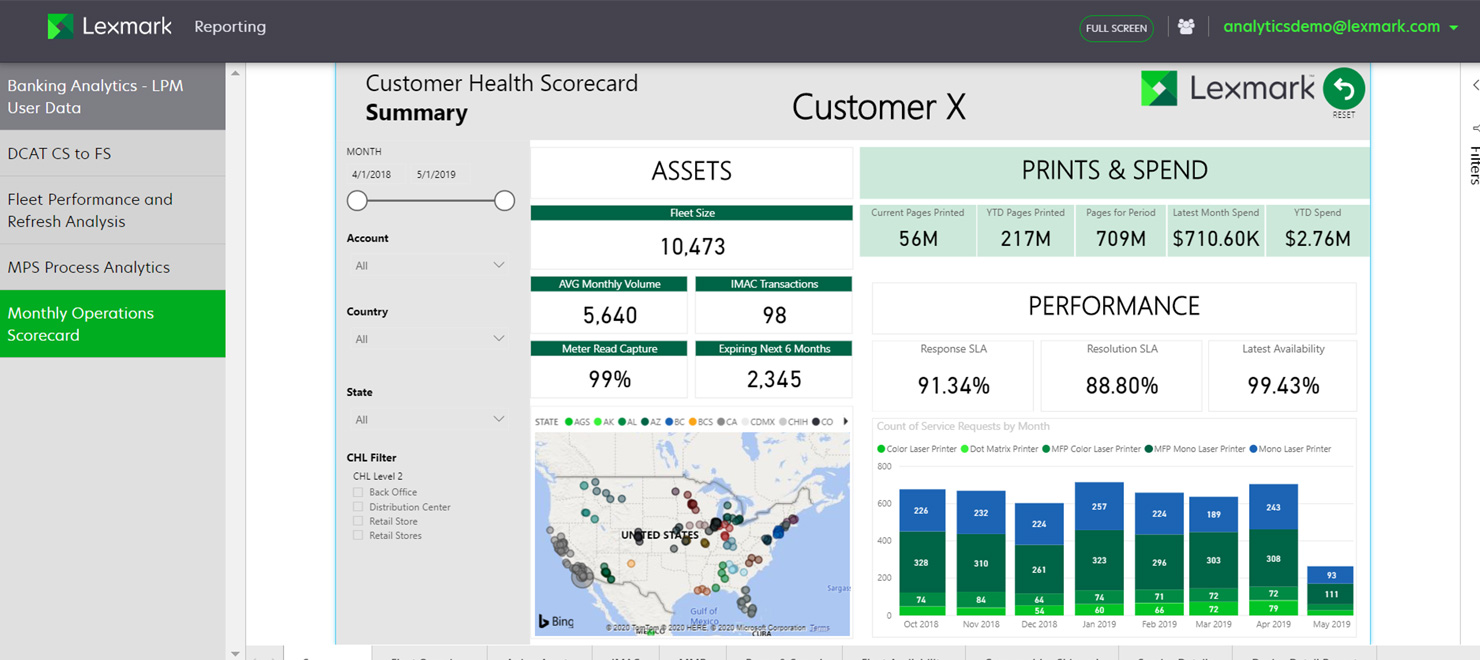Select the AVG Monthly Volume 5,640 card
1480x660 pixels.
click(609, 305)
